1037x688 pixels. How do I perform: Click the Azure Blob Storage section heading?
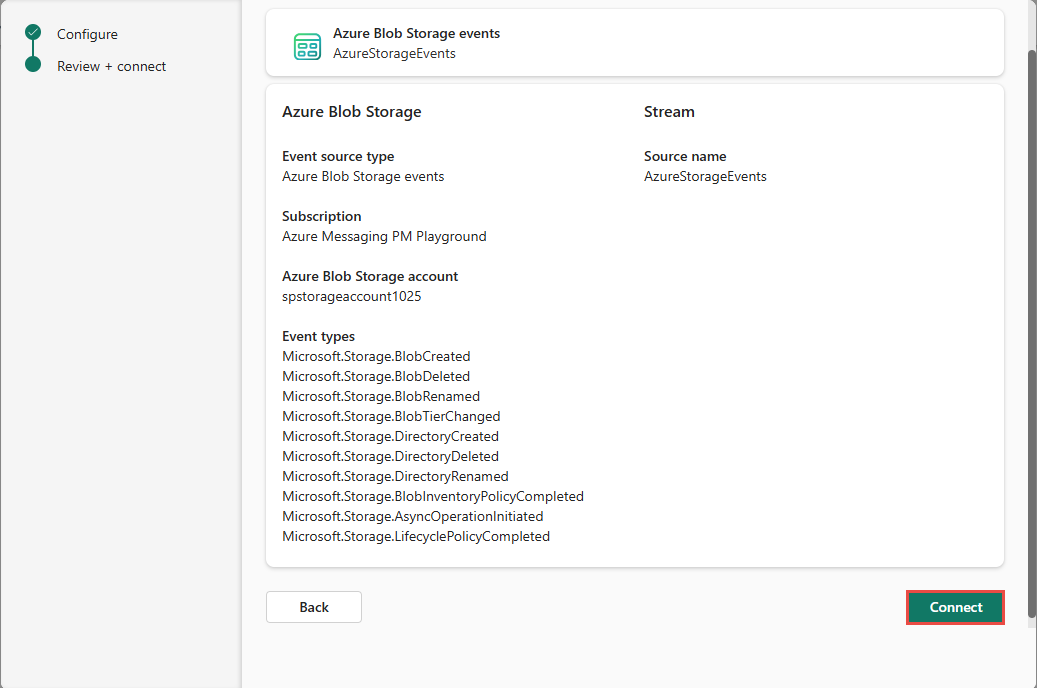[x=351, y=112]
